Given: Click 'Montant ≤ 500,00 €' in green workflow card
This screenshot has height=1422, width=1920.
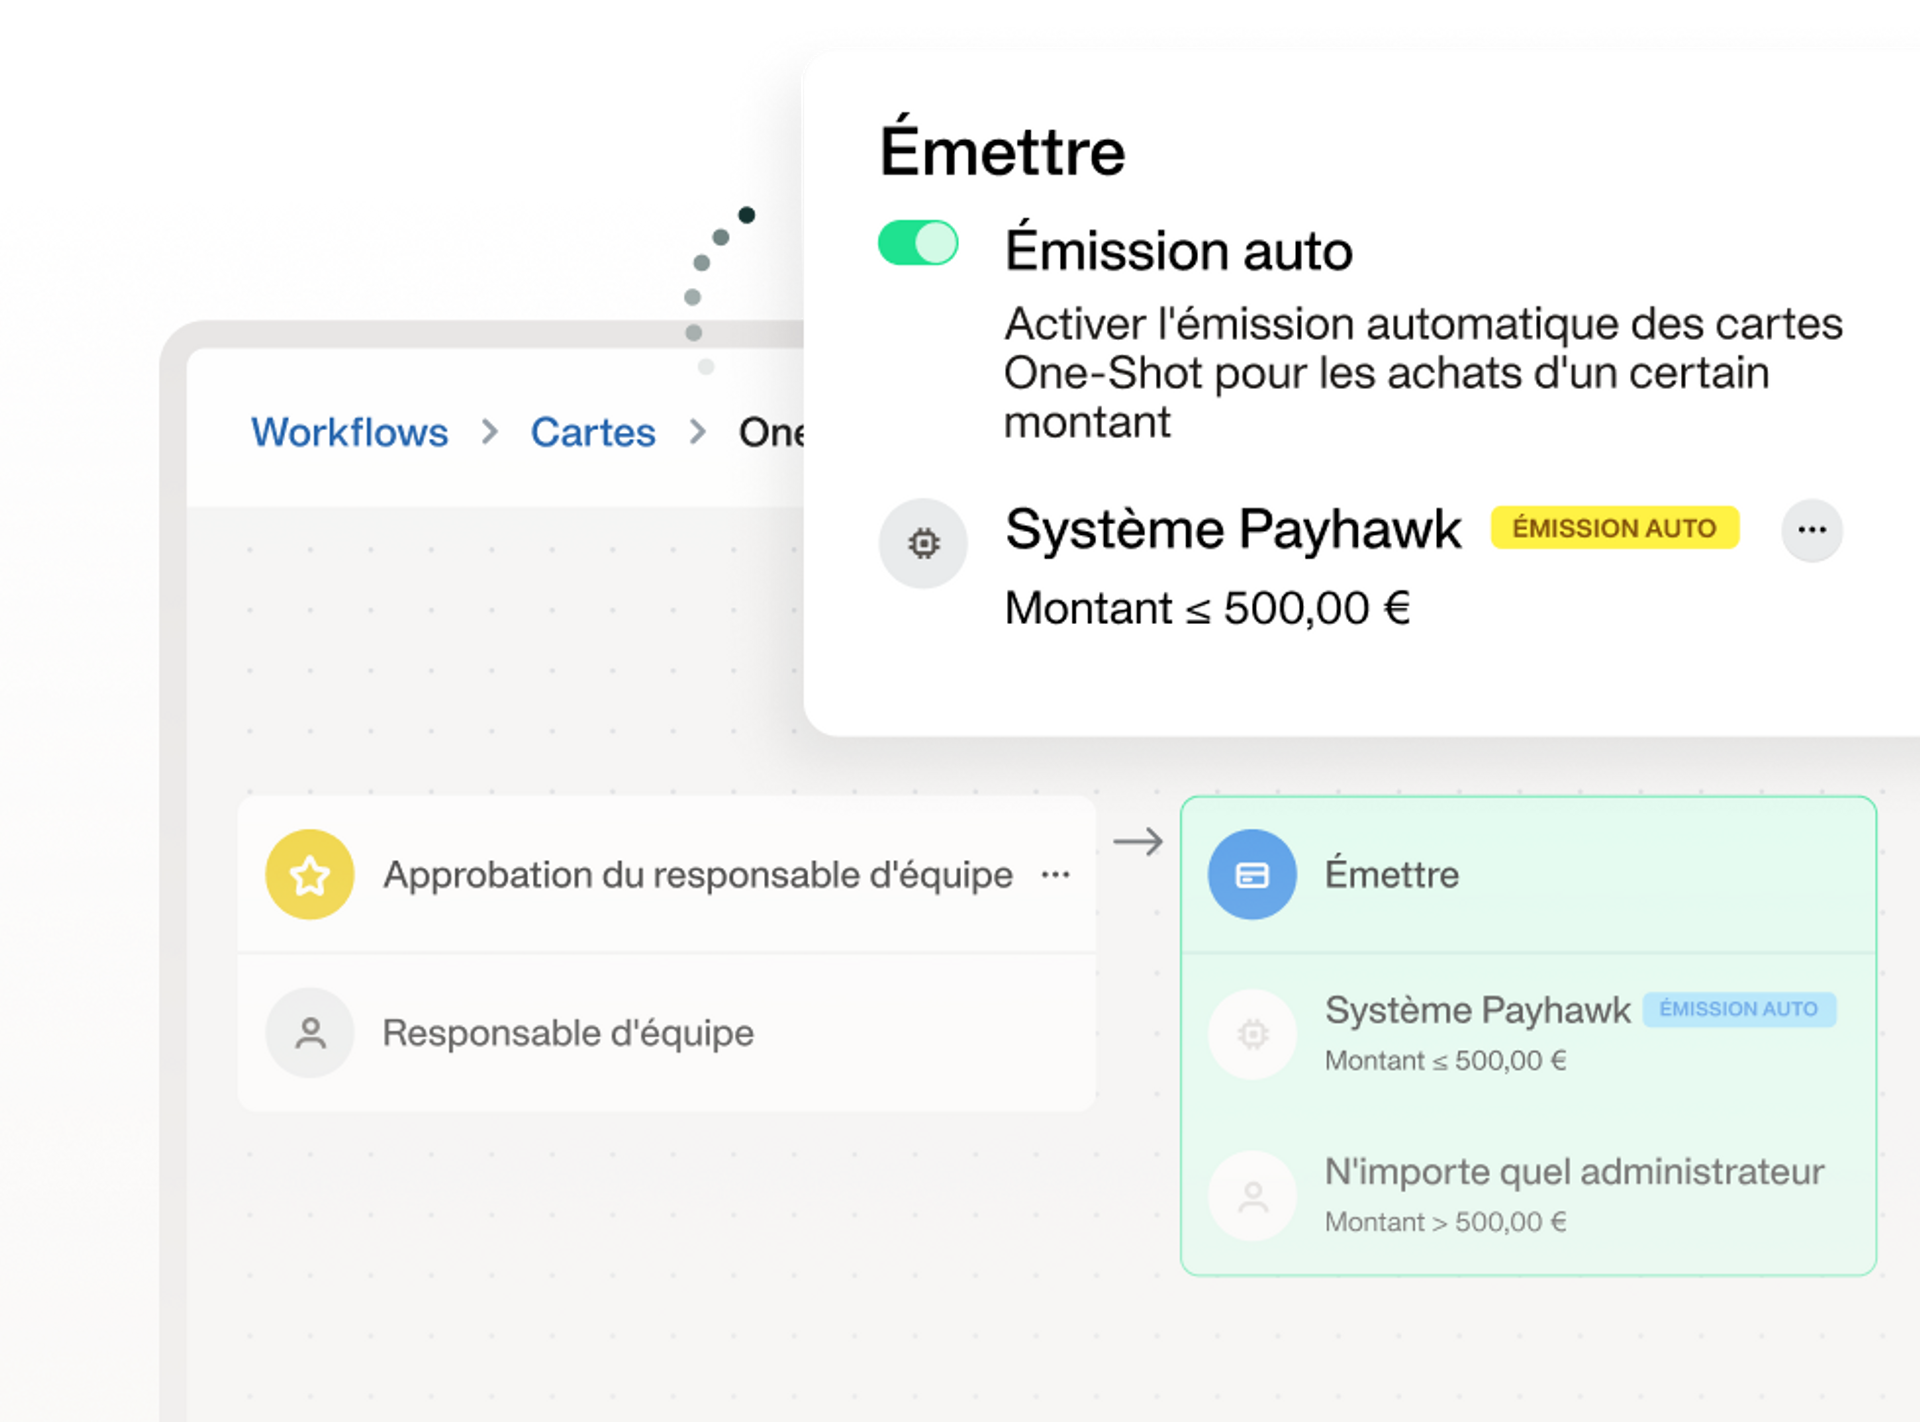Looking at the screenshot, I should [1446, 1060].
